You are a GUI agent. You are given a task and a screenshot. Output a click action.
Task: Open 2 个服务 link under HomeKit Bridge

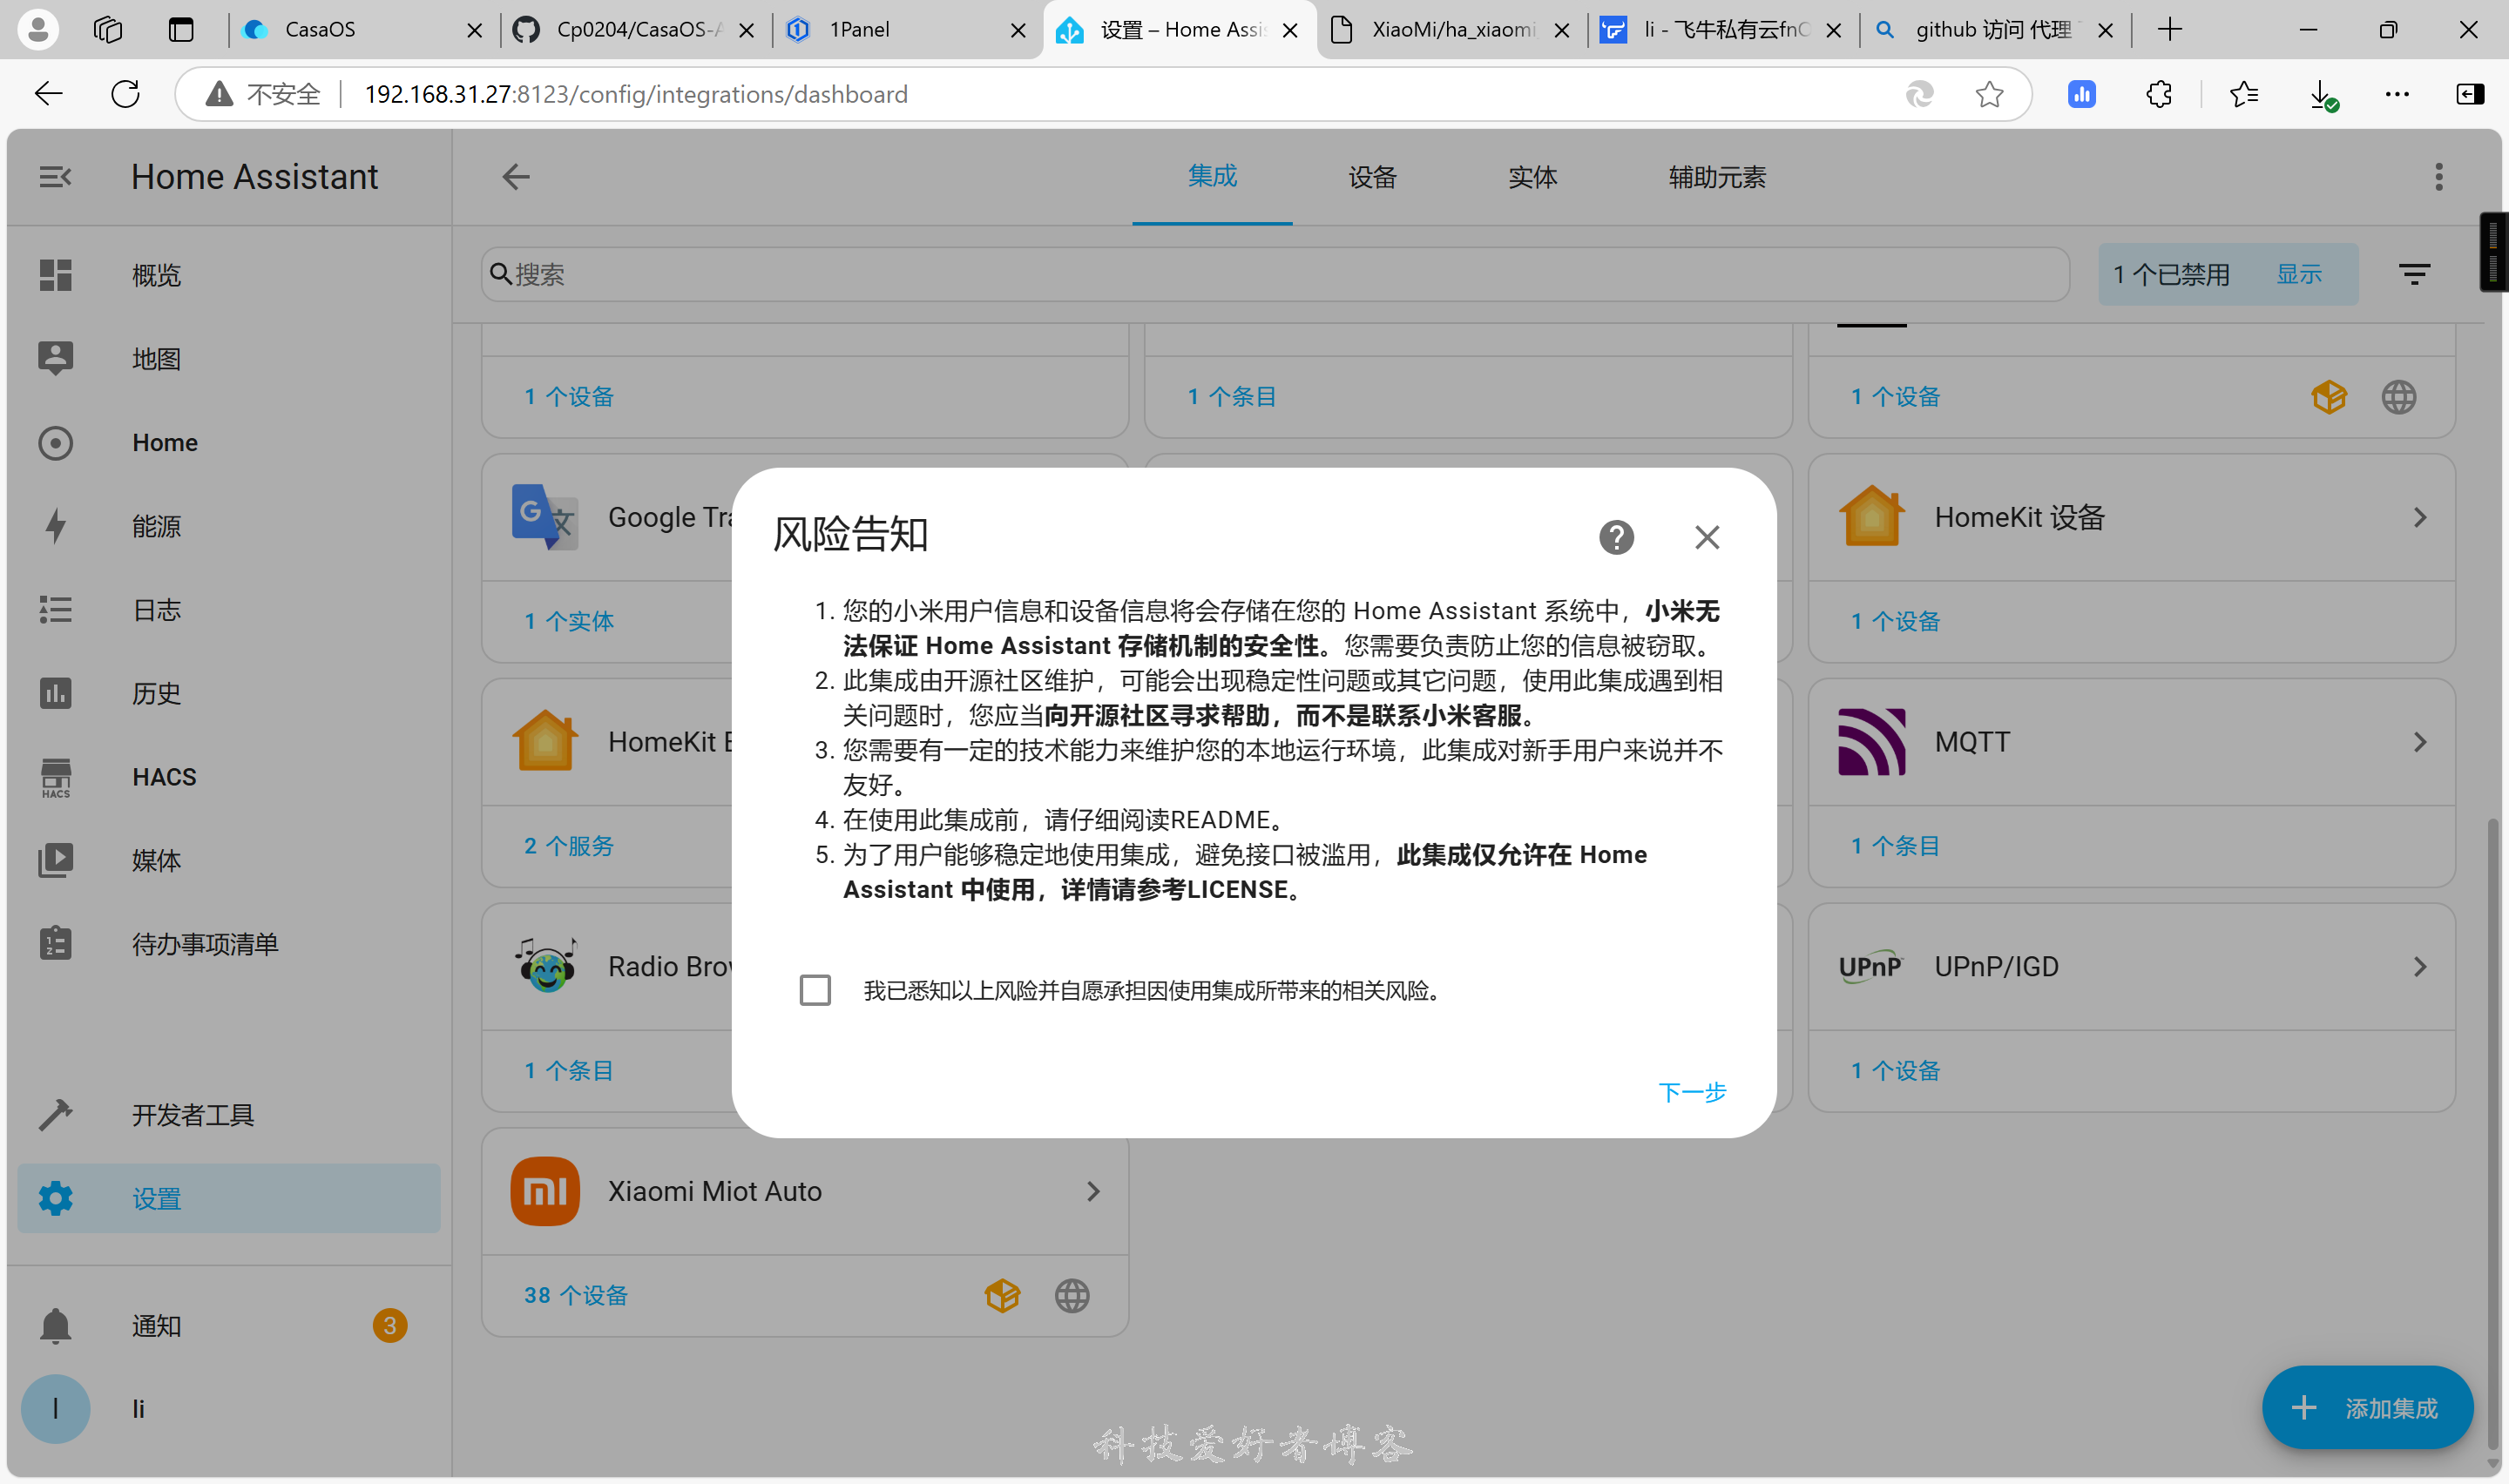pos(569,846)
